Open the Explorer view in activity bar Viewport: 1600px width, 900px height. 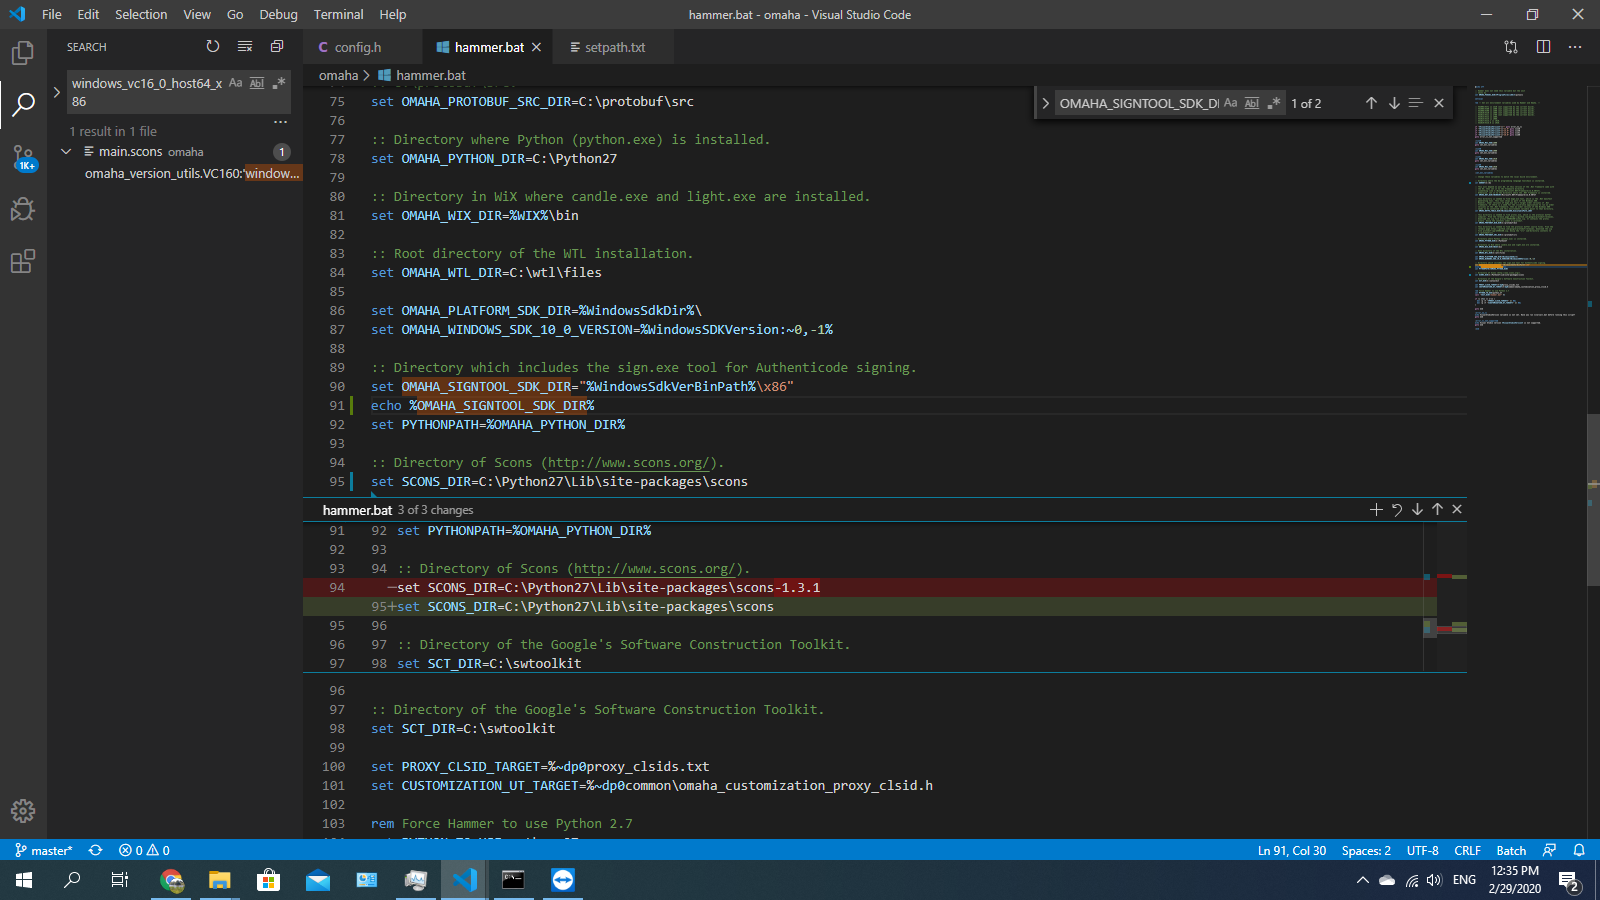(x=22, y=53)
